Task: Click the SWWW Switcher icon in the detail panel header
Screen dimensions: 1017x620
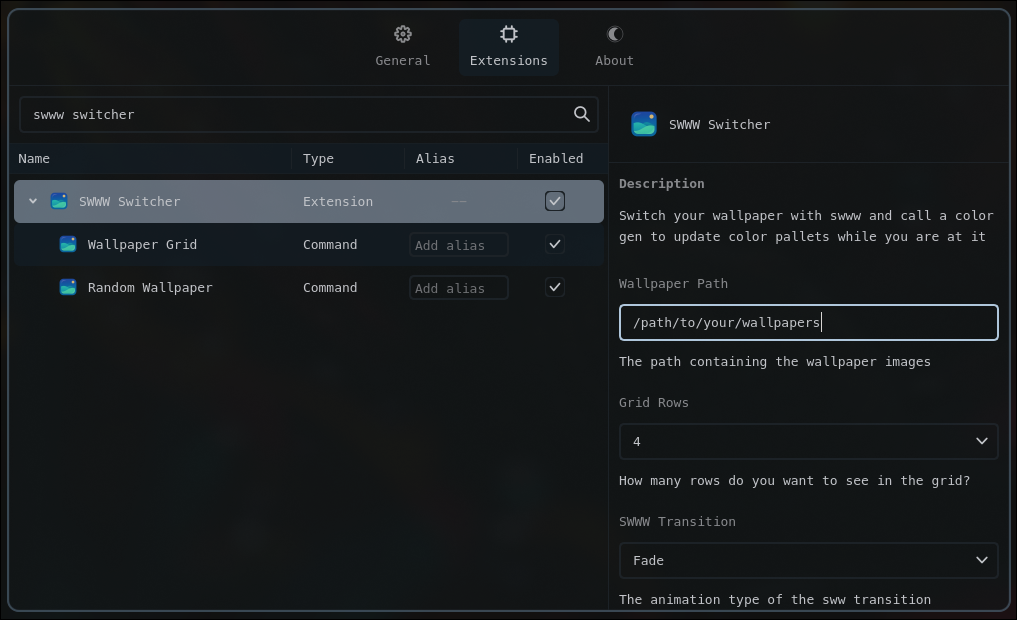Action: [644, 124]
